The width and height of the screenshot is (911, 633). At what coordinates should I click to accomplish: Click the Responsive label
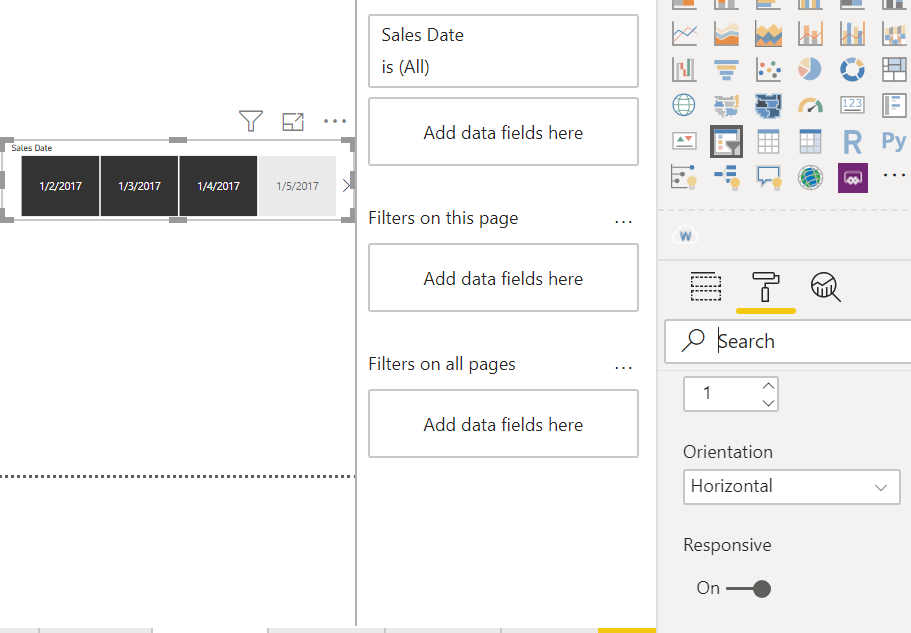coord(727,545)
